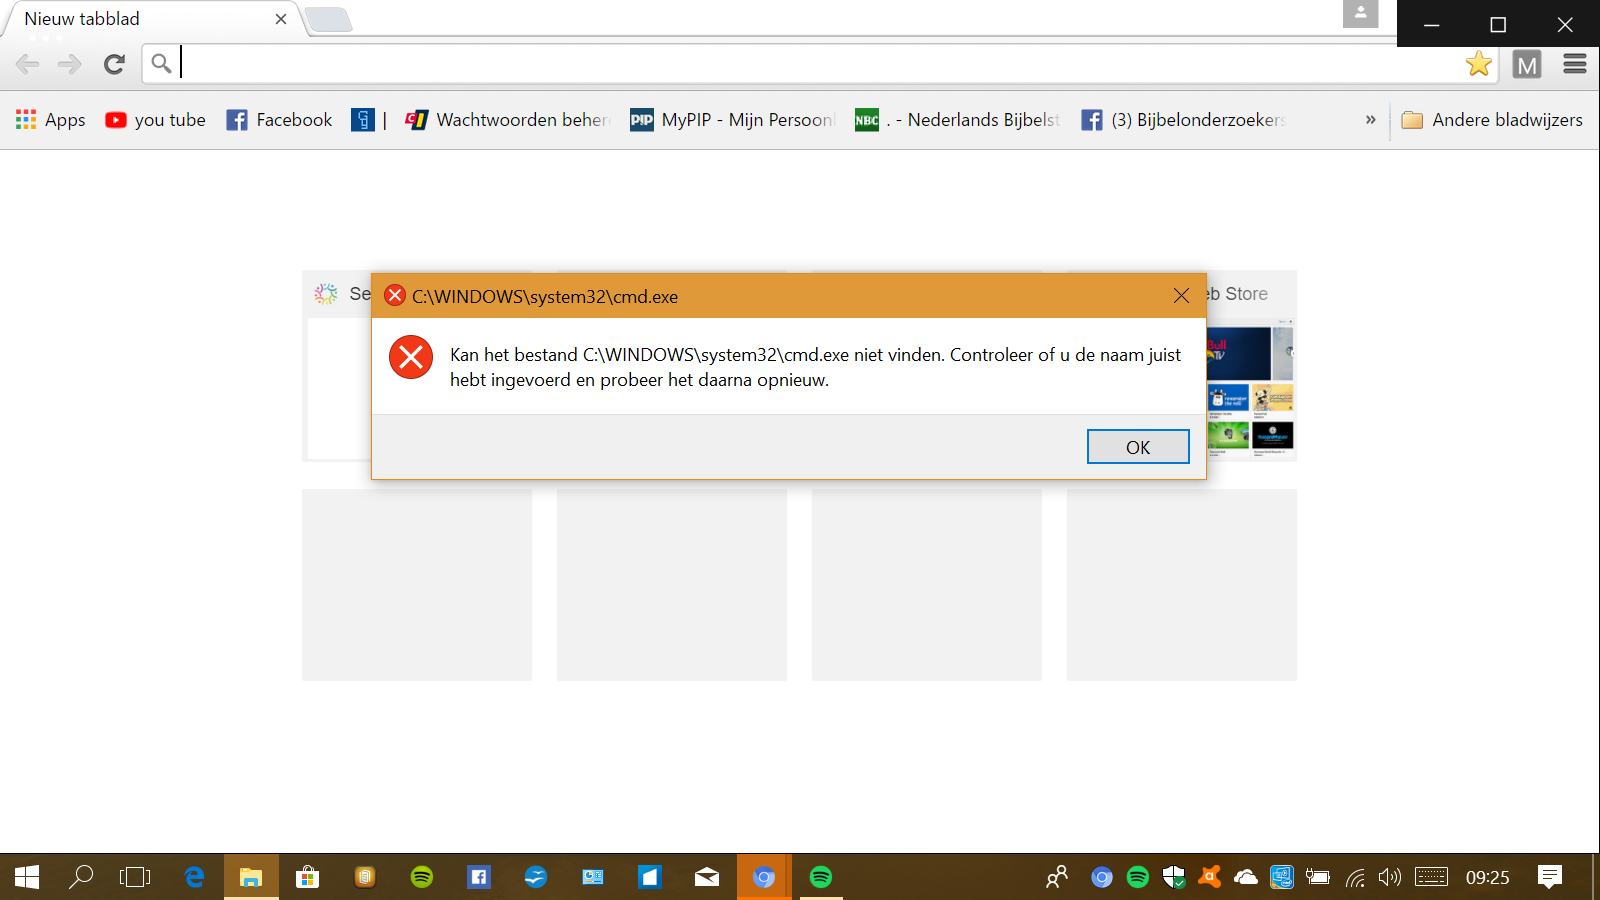Open the volume control in system tray

click(1389, 877)
